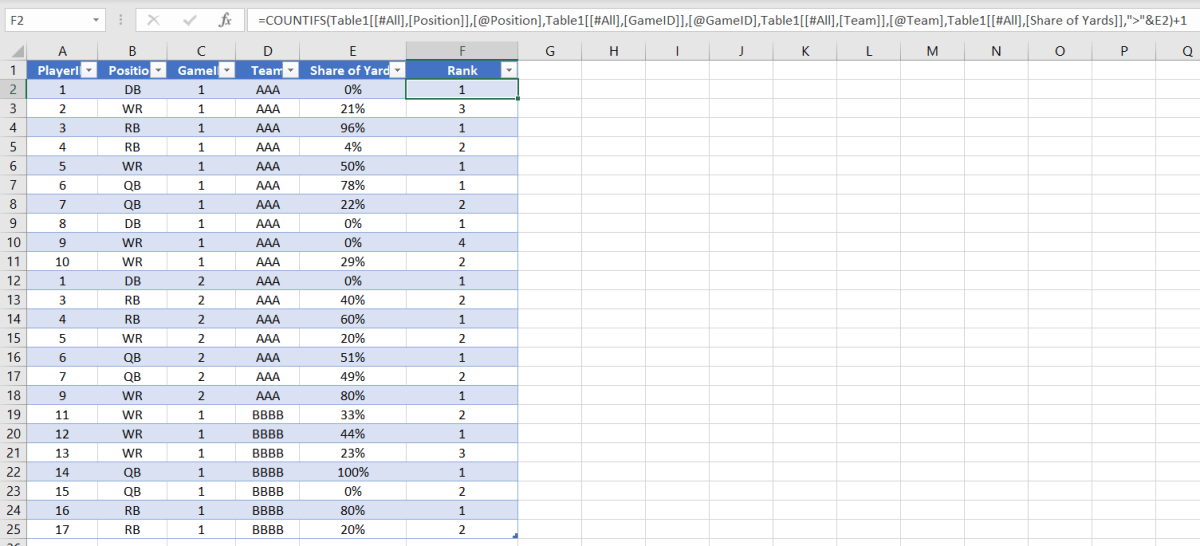The height and width of the screenshot is (546, 1200).
Task: Click the Insert Function fx icon
Action: point(226,20)
